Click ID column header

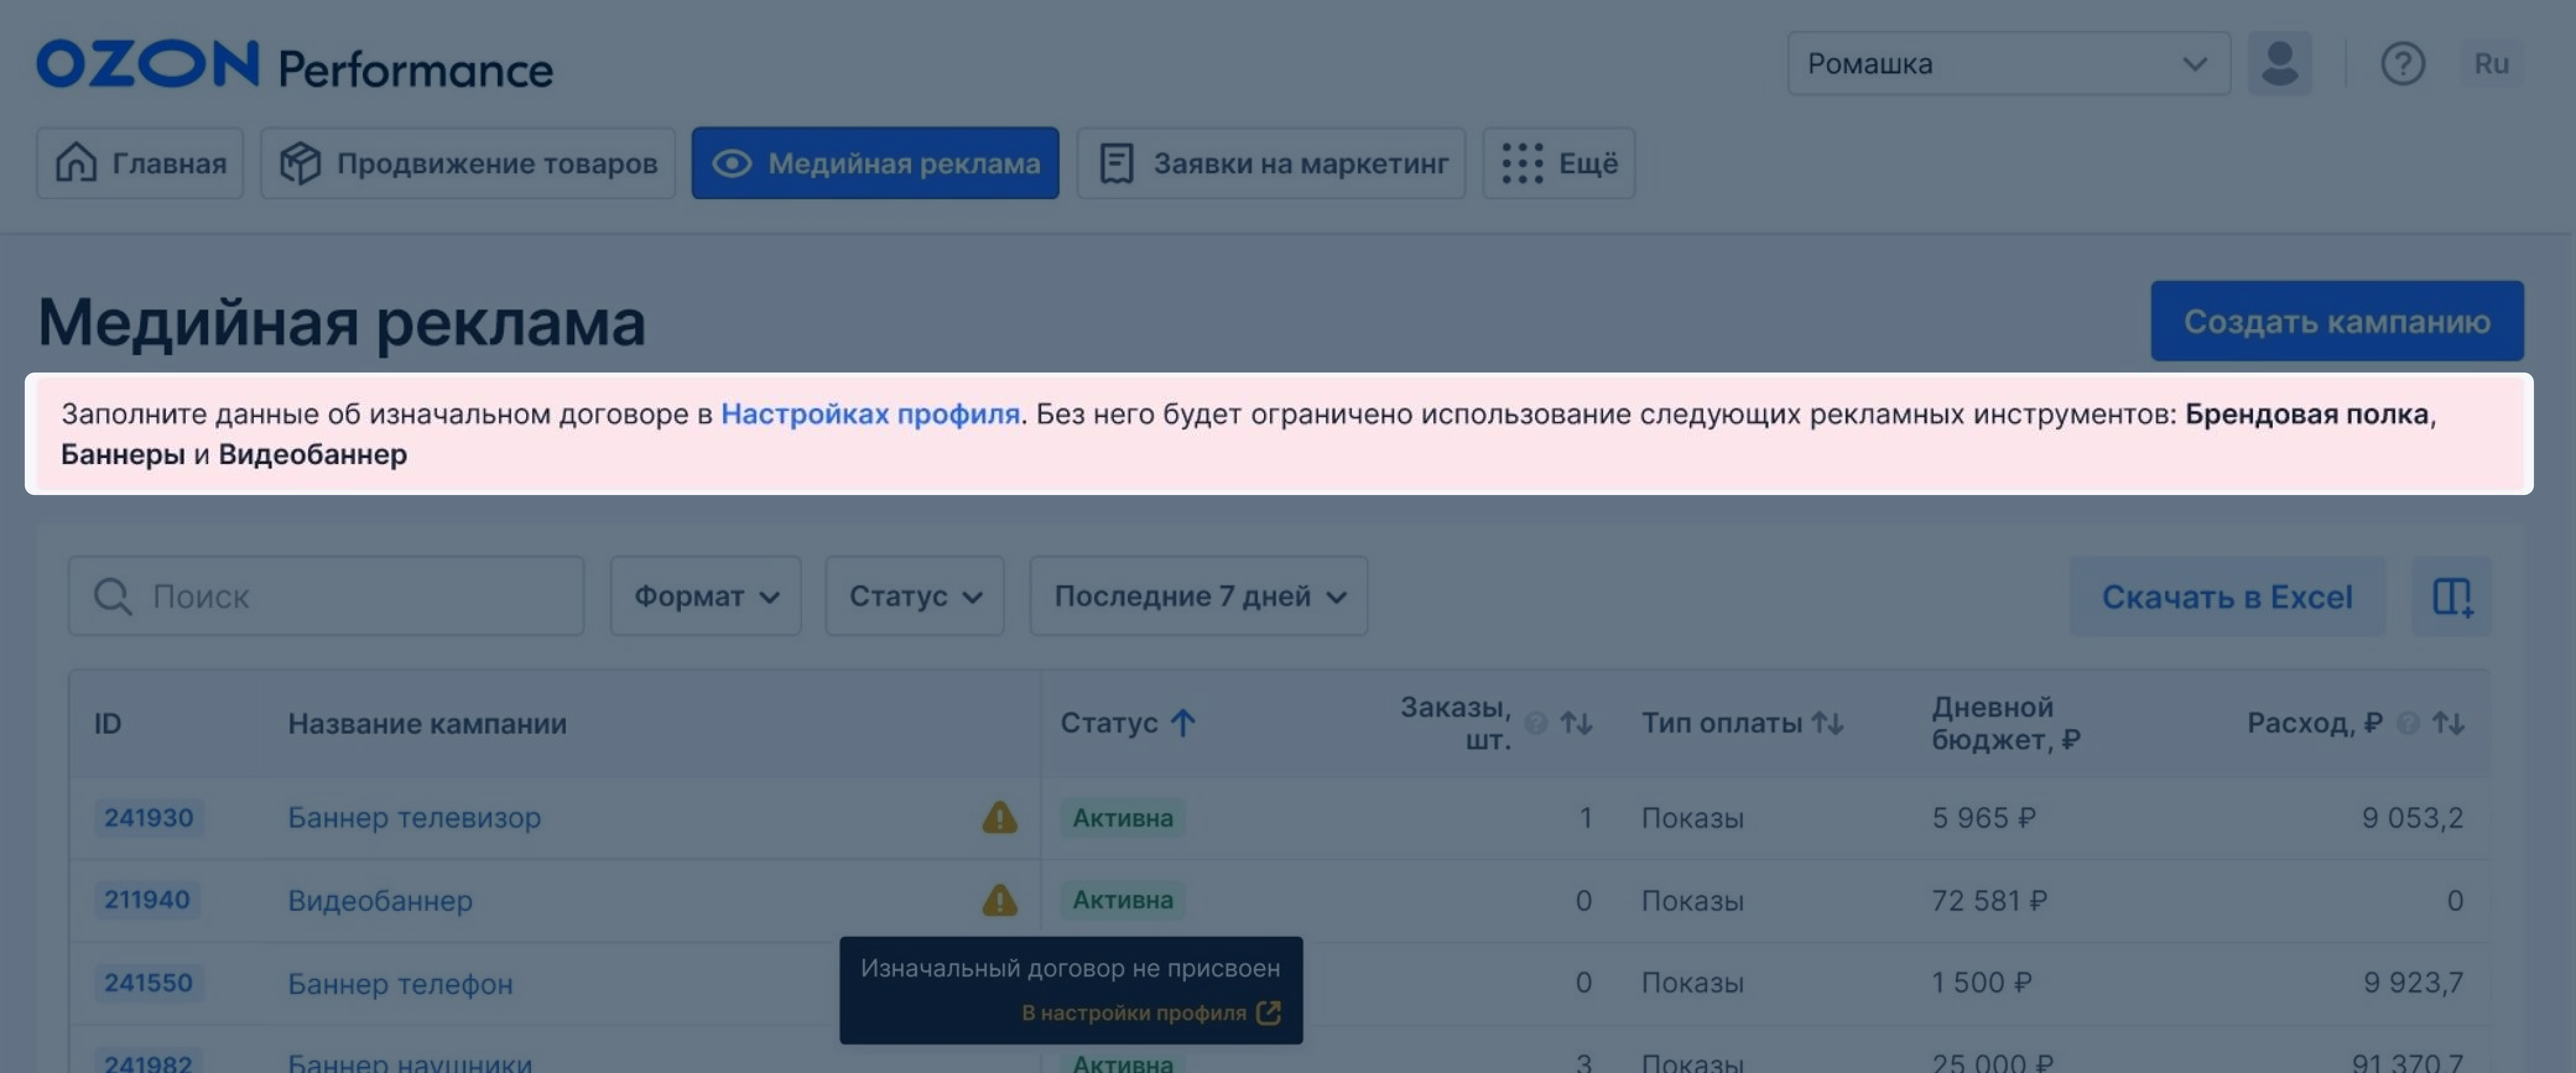[x=108, y=723]
